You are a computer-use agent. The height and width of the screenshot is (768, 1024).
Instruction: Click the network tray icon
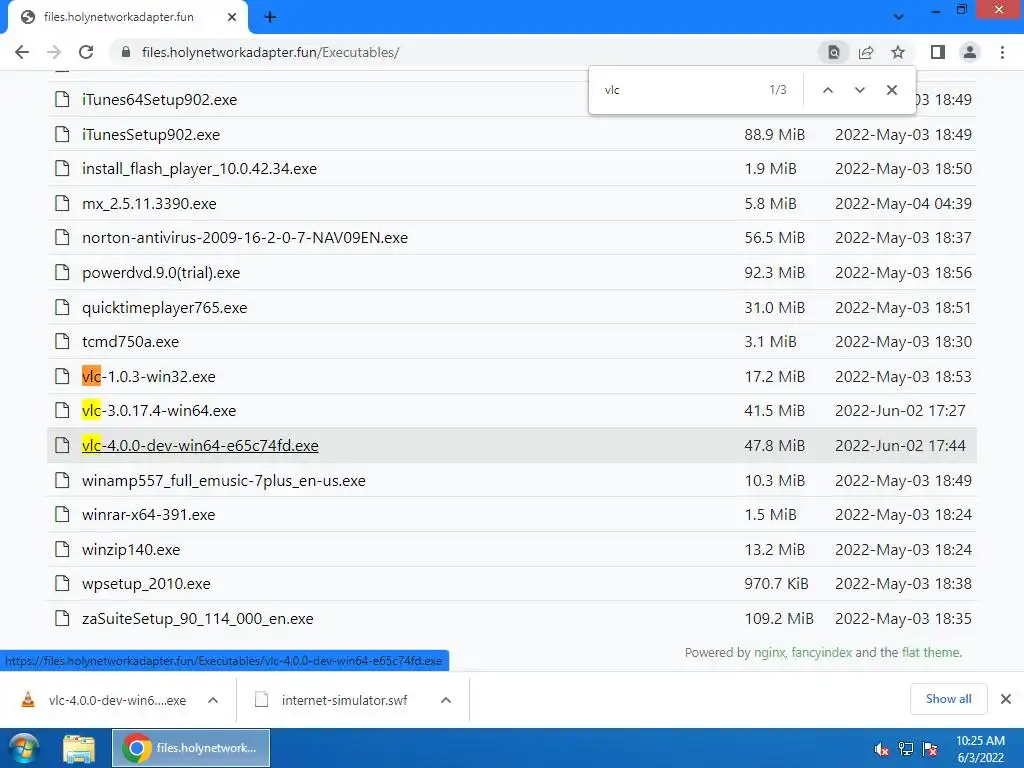pyautogui.click(x=906, y=749)
